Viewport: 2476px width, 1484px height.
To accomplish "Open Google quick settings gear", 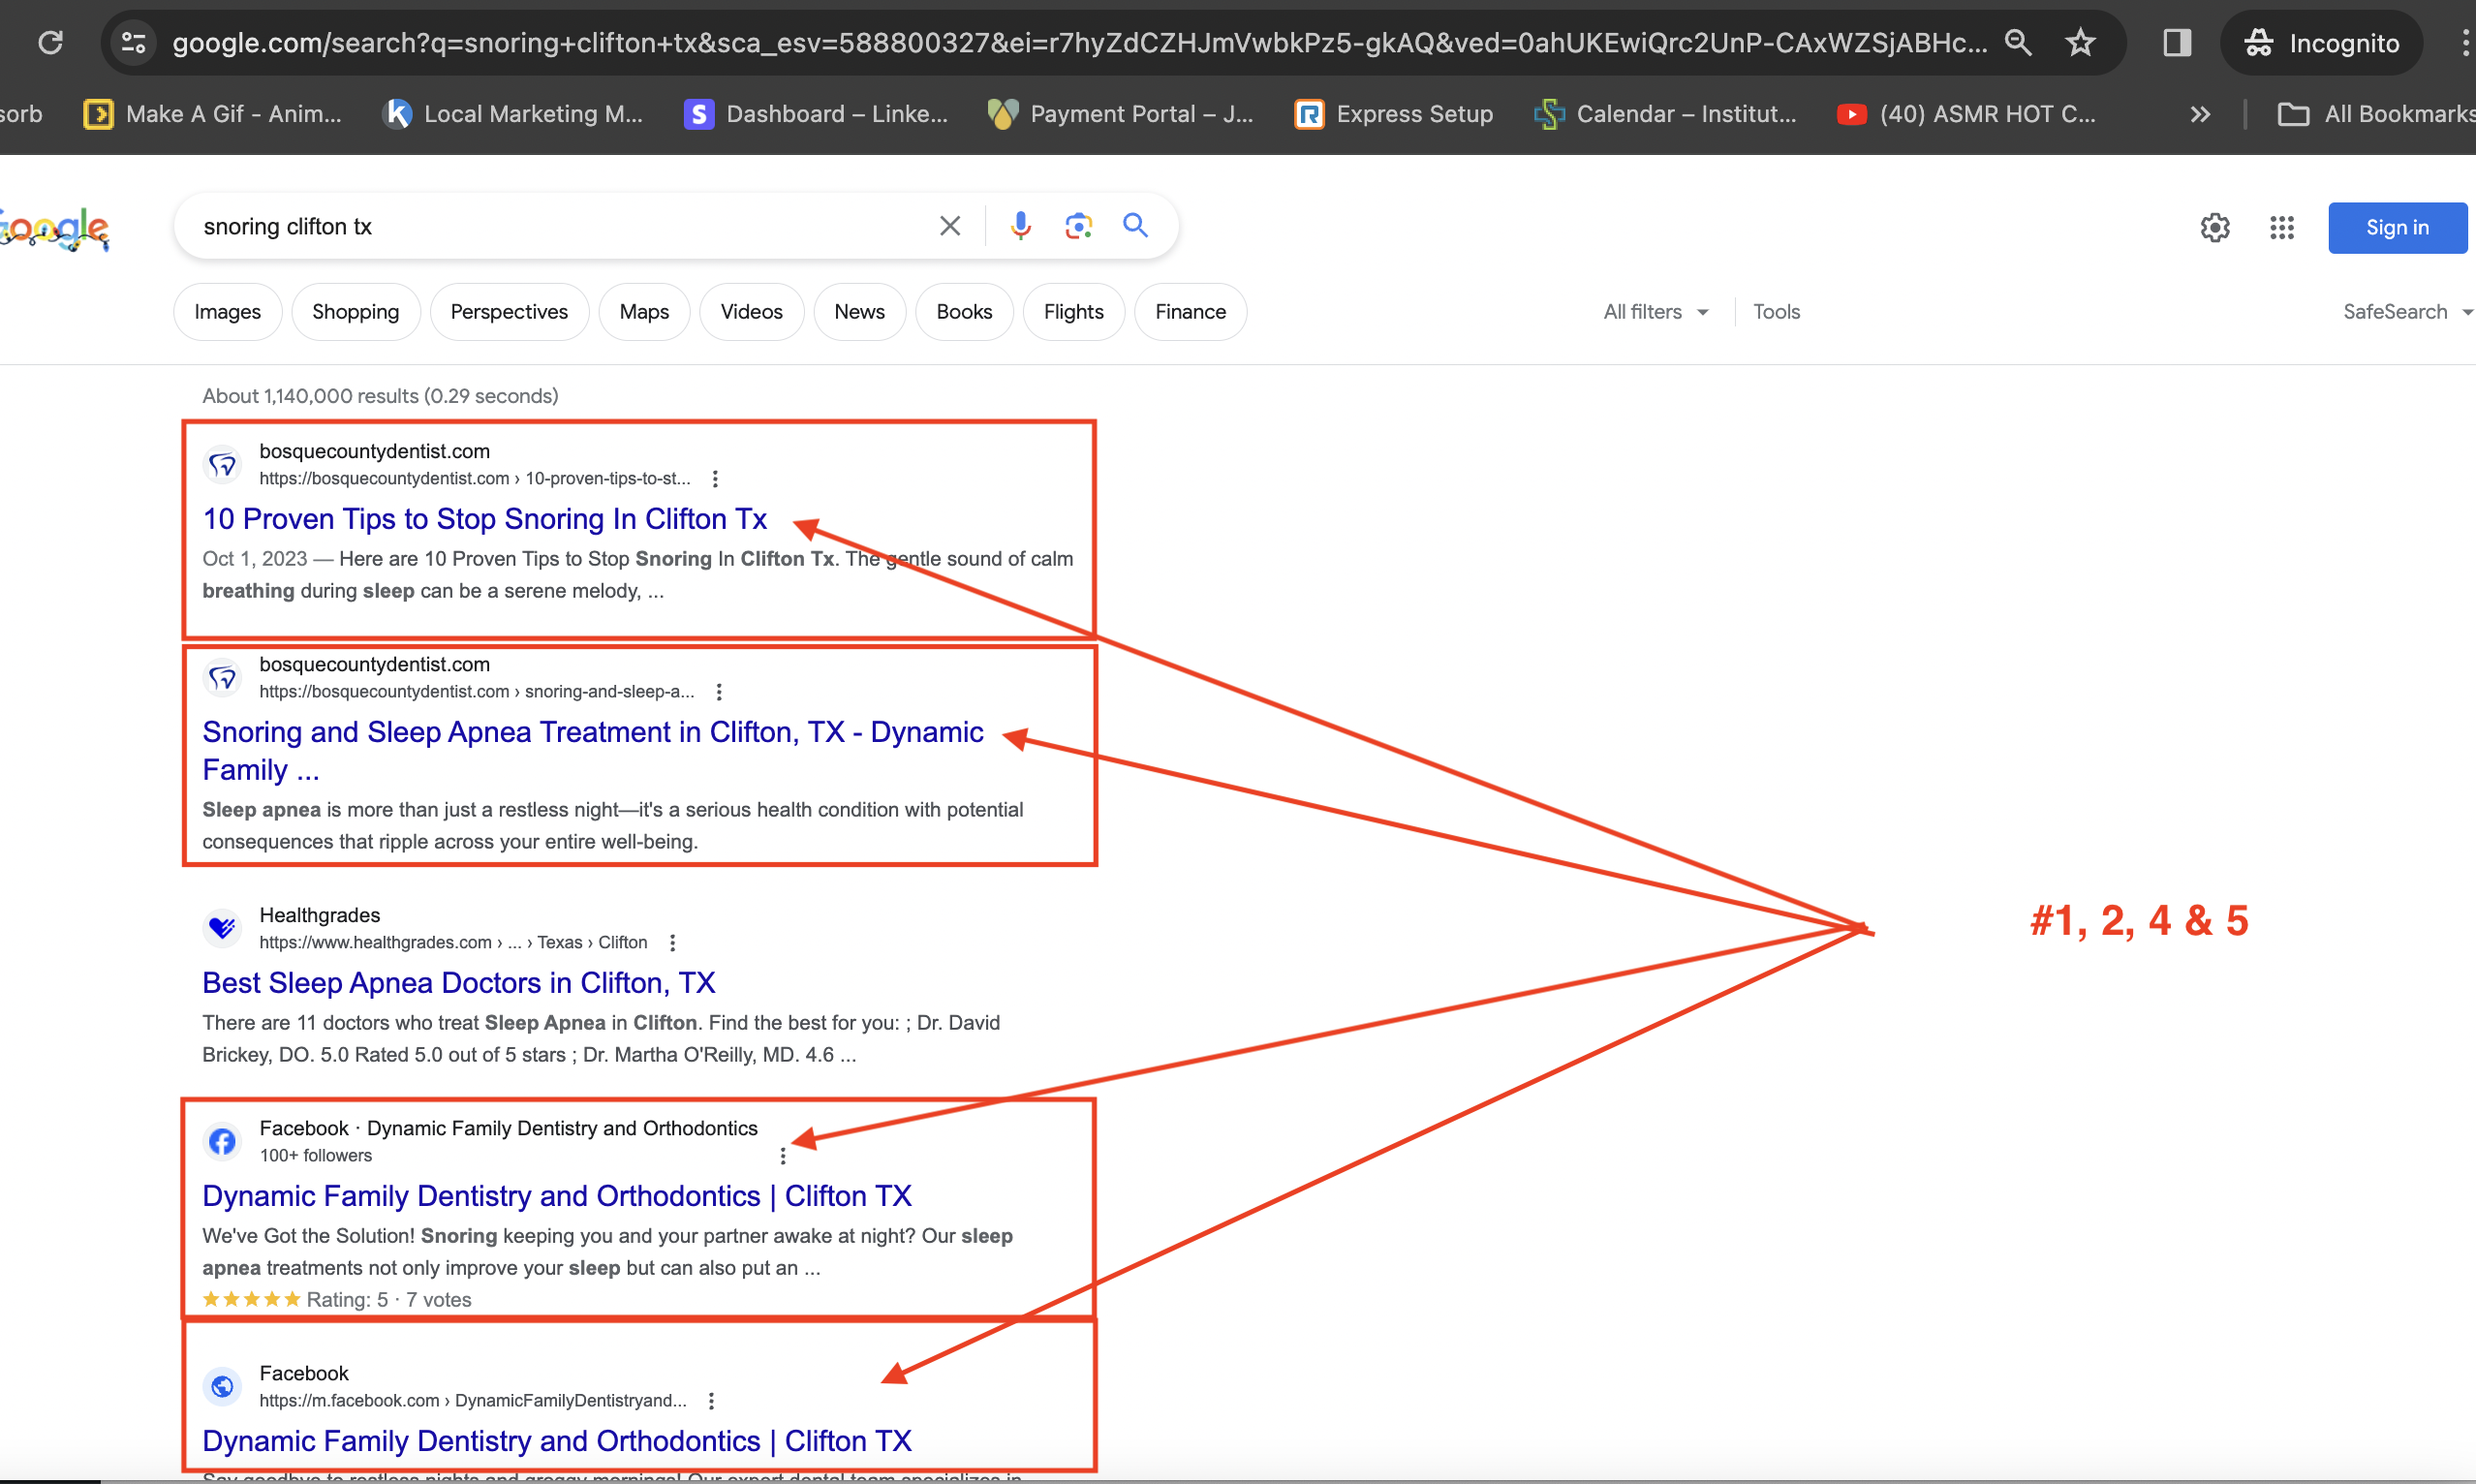I will tap(2215, 228).
